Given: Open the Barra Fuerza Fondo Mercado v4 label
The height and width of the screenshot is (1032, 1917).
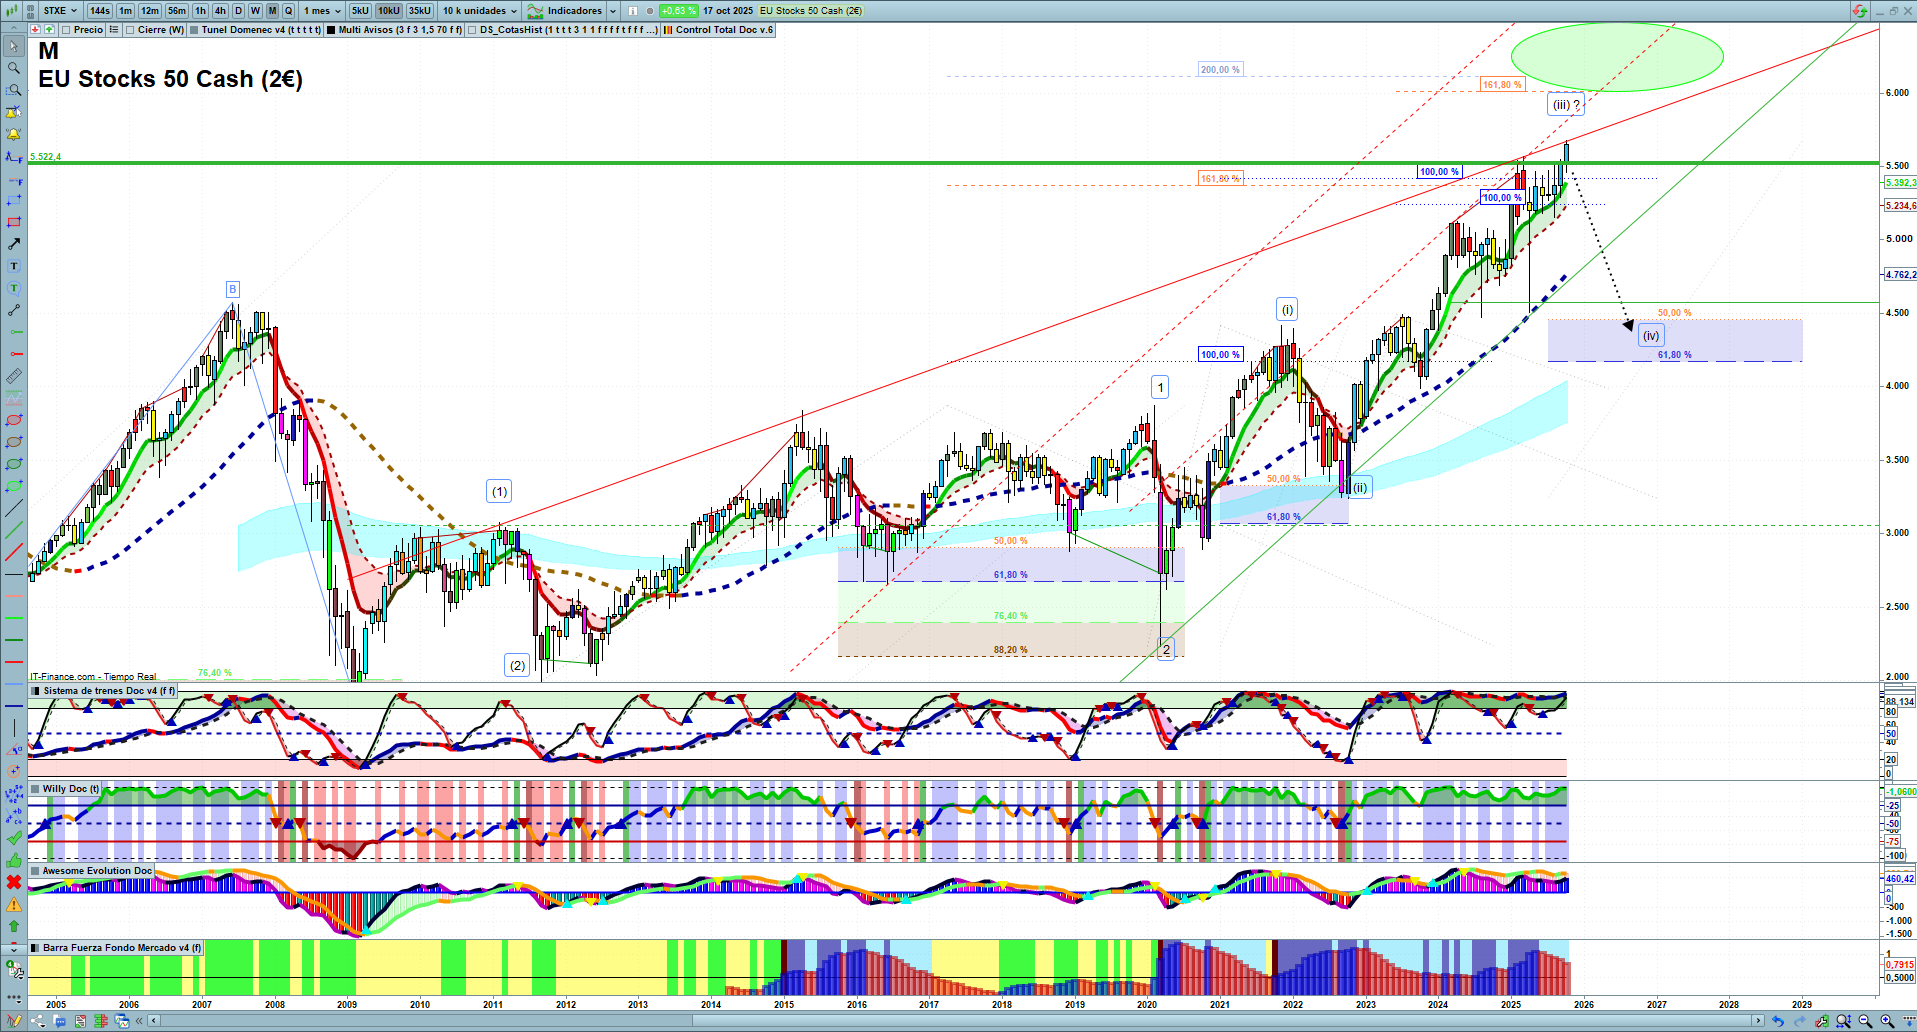Looking at the screenshot, I should 116,948.
